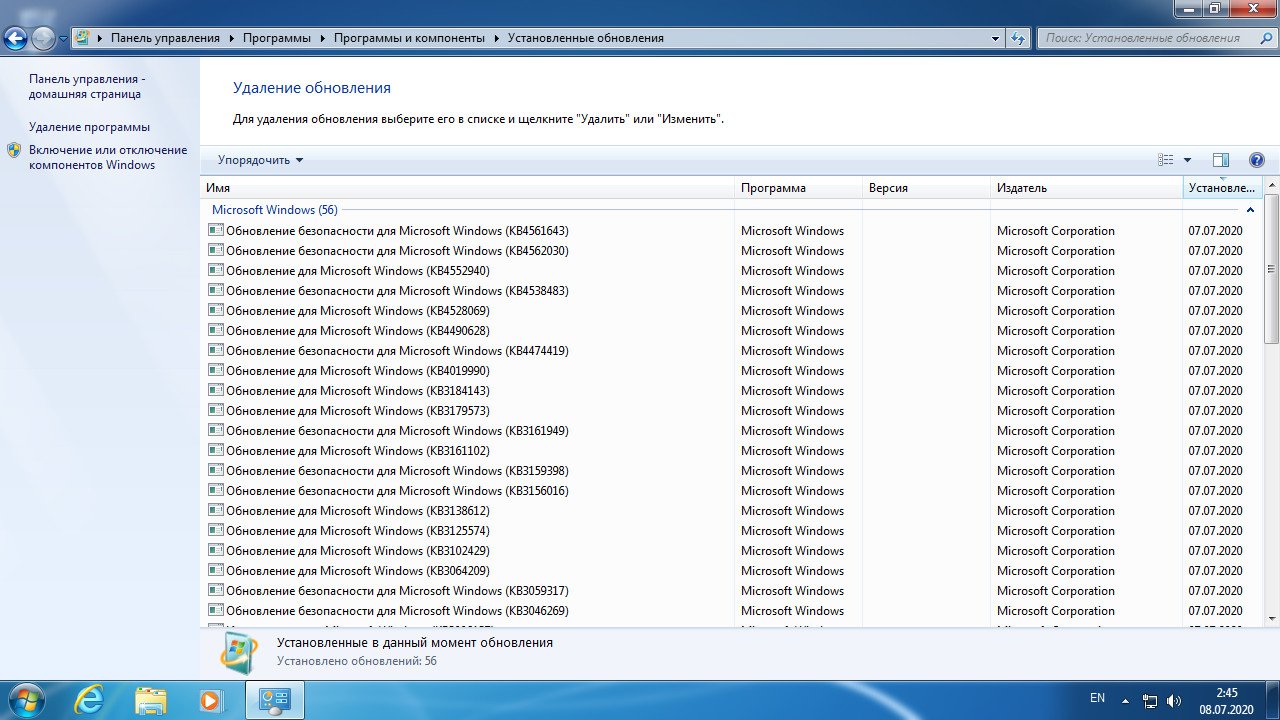The image size is (1280, 720).
Task: Open Windows Explorer from the taskbar
Action: click(150, 699)
